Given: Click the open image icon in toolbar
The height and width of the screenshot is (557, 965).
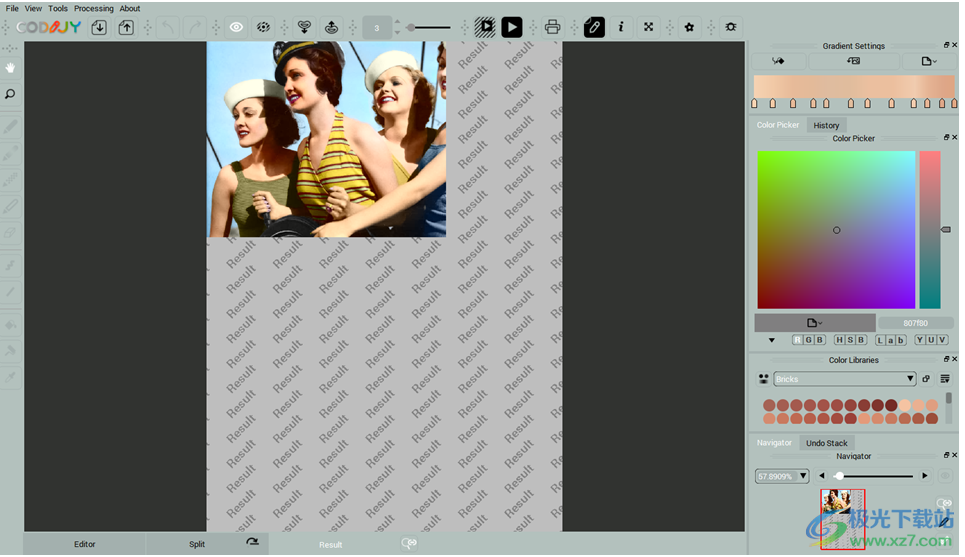Looking at the screenshot, I should (99, 27).
